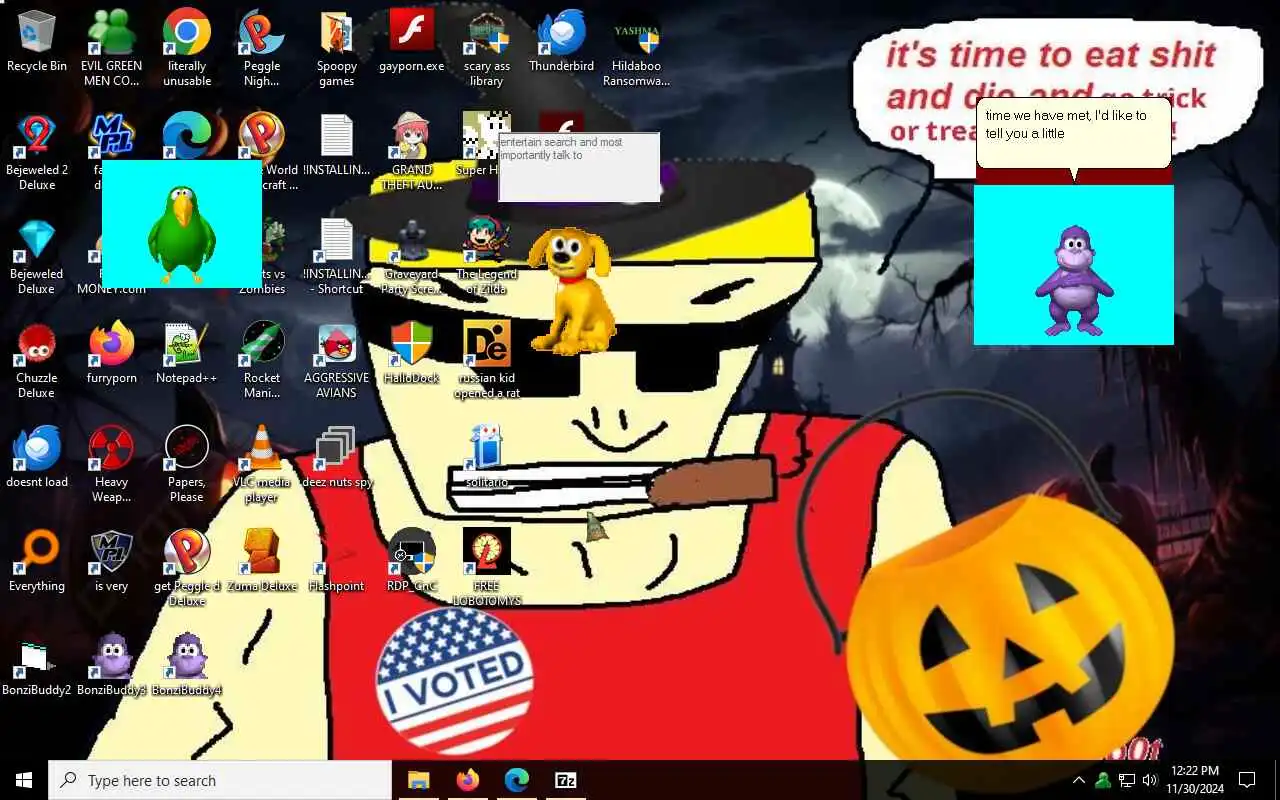Click the green parrot desktop agent
Image resolution: width=1280 pixels, height=800 pixels.
coord(182,233)
